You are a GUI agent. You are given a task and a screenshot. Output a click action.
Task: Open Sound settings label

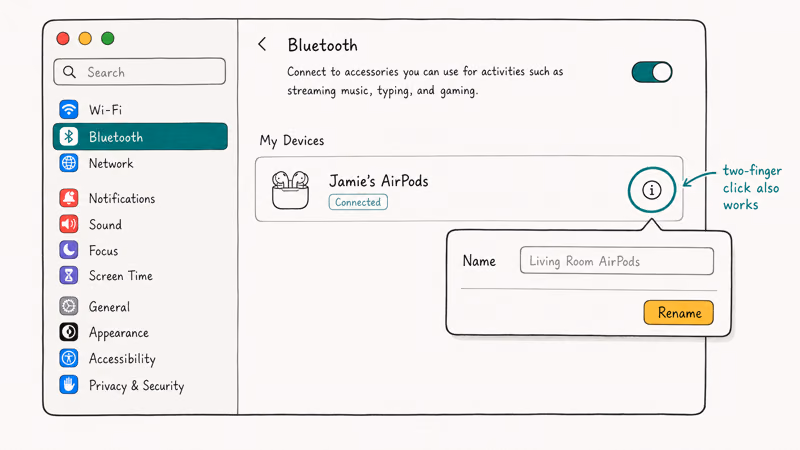106,224
